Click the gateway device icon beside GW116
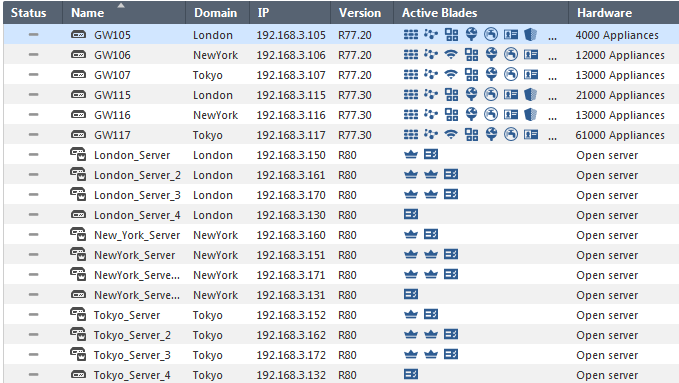Image resolution: width=679 pixels, height=383 pixels. click(78, 114)
